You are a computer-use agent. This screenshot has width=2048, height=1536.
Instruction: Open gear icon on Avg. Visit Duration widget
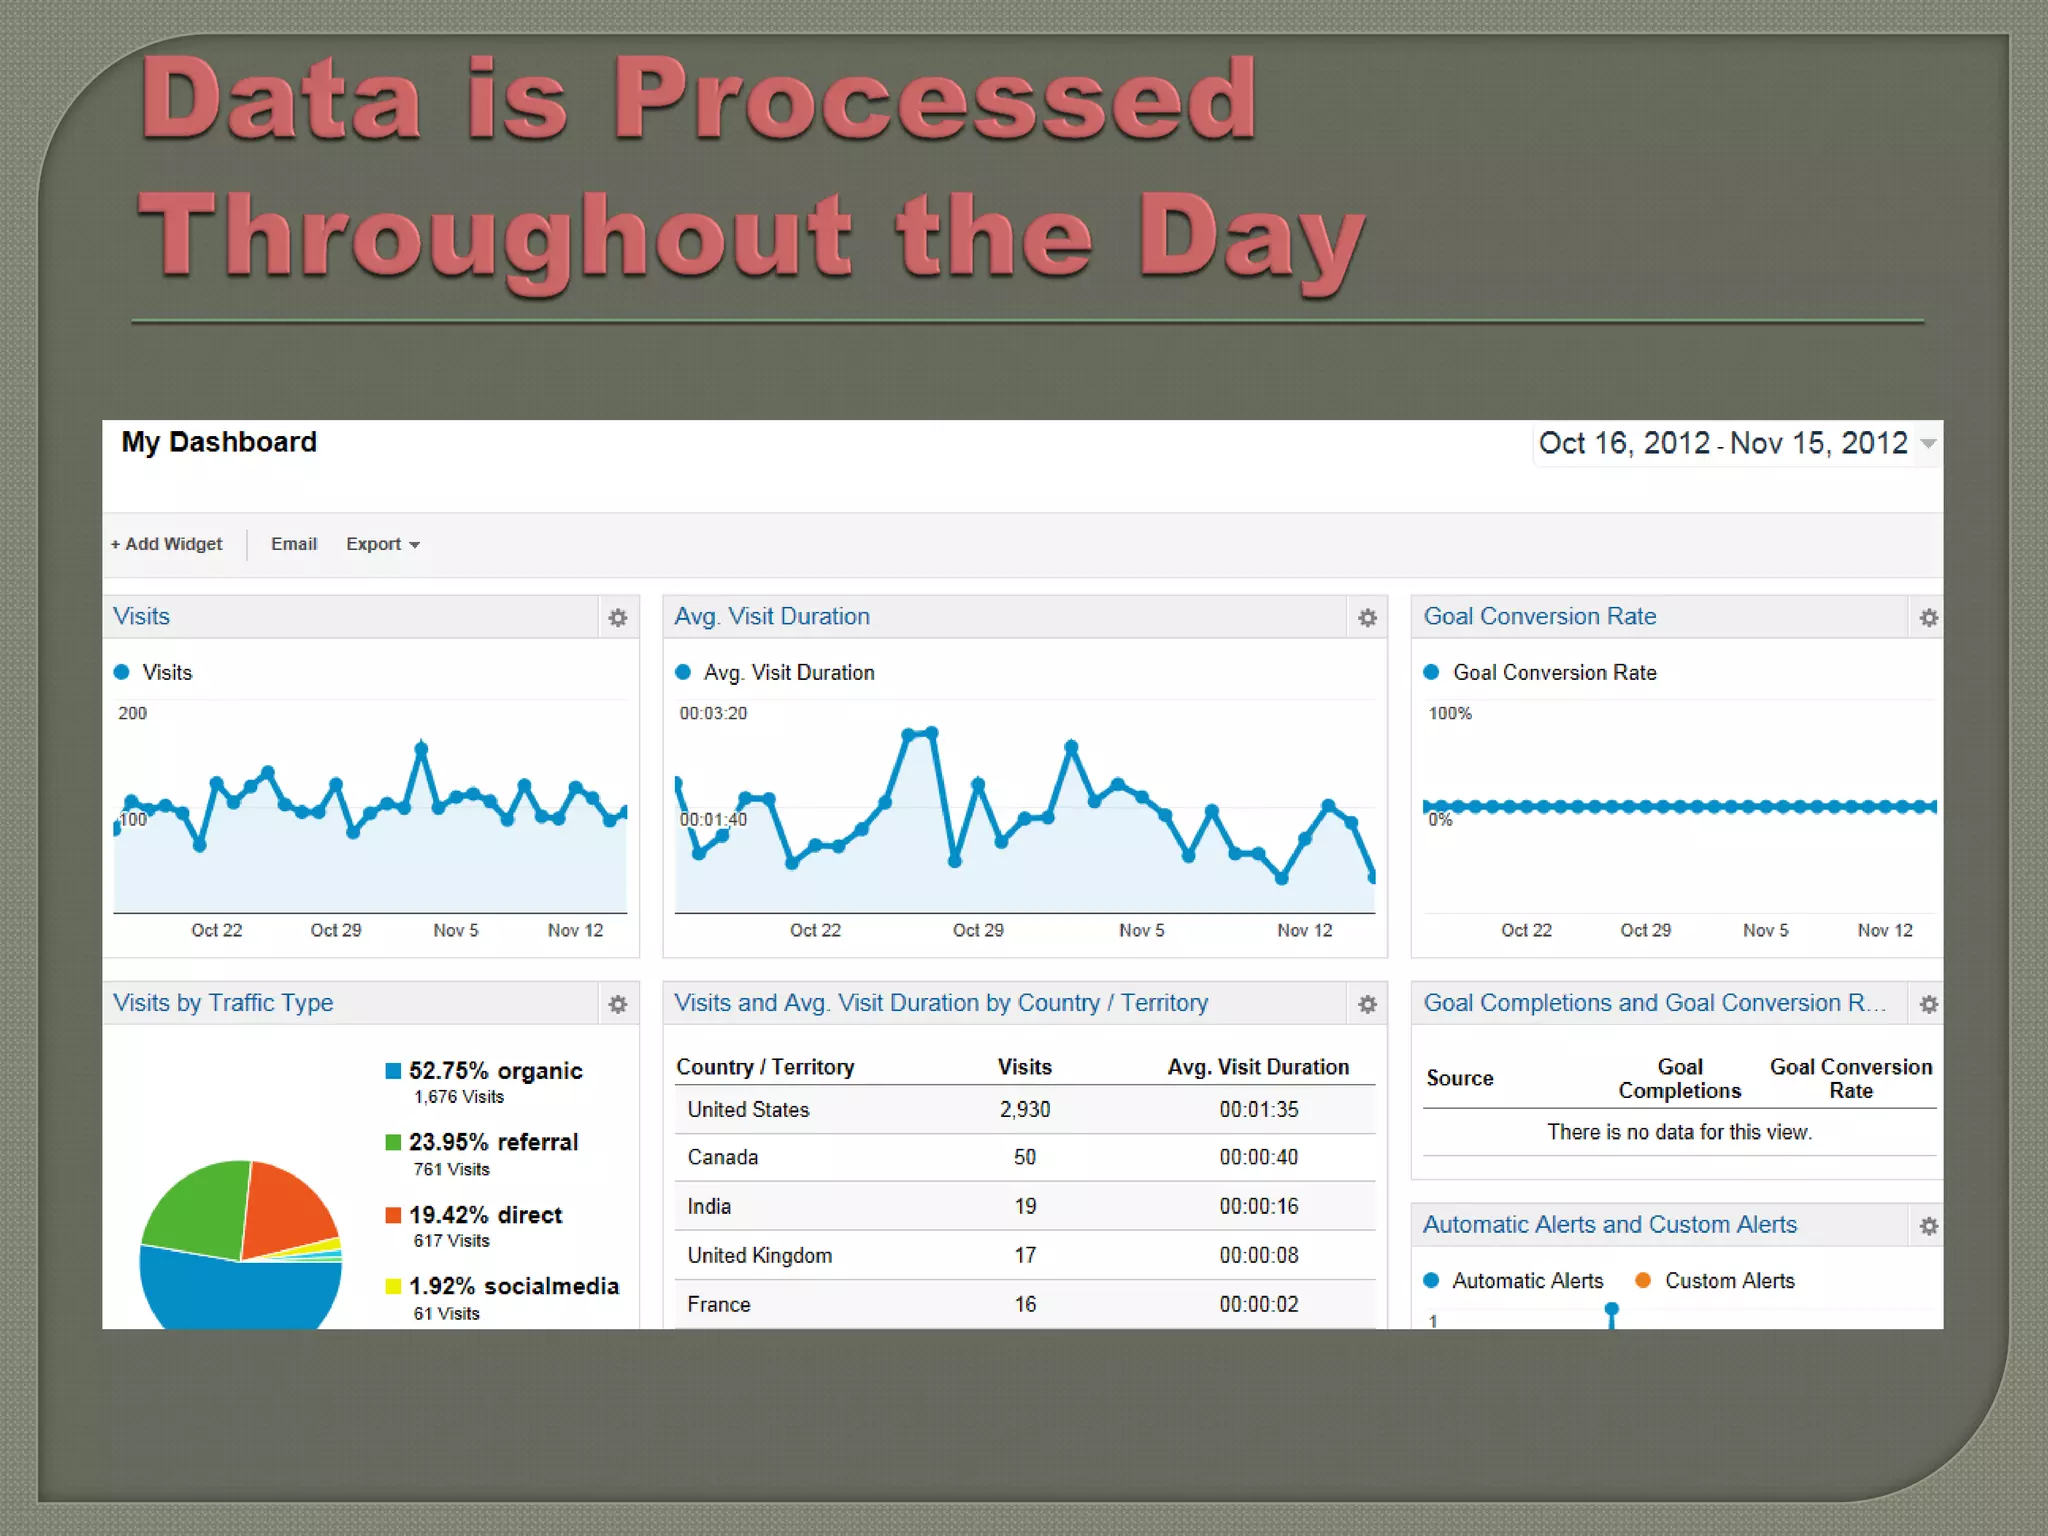1367,618
